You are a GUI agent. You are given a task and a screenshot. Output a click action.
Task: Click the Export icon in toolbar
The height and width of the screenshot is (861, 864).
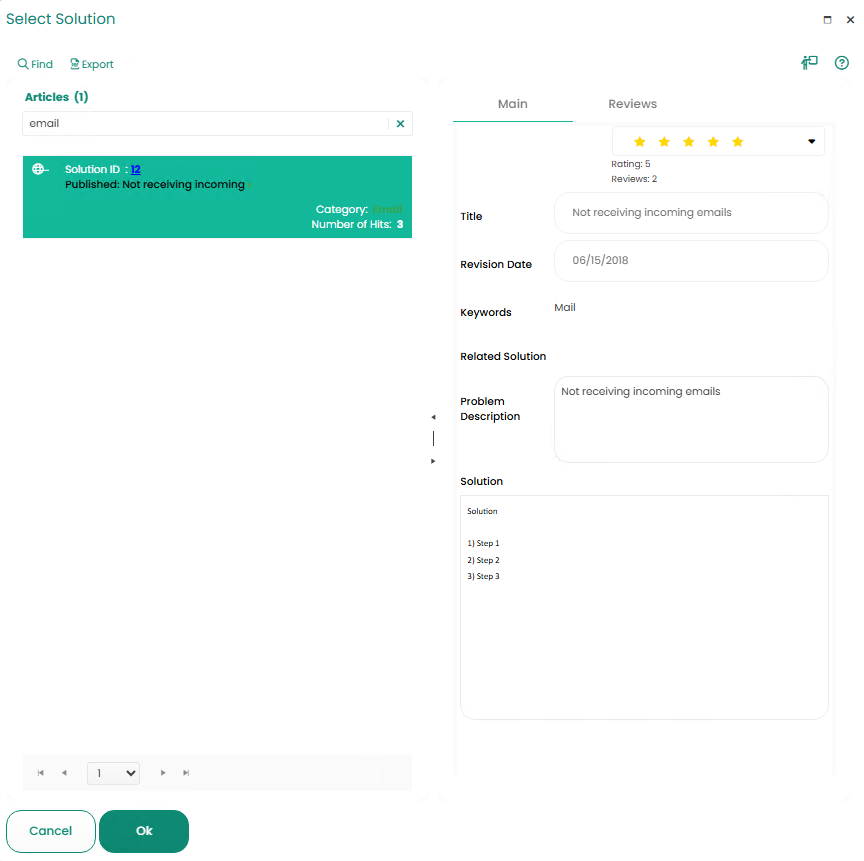(74, 64)
